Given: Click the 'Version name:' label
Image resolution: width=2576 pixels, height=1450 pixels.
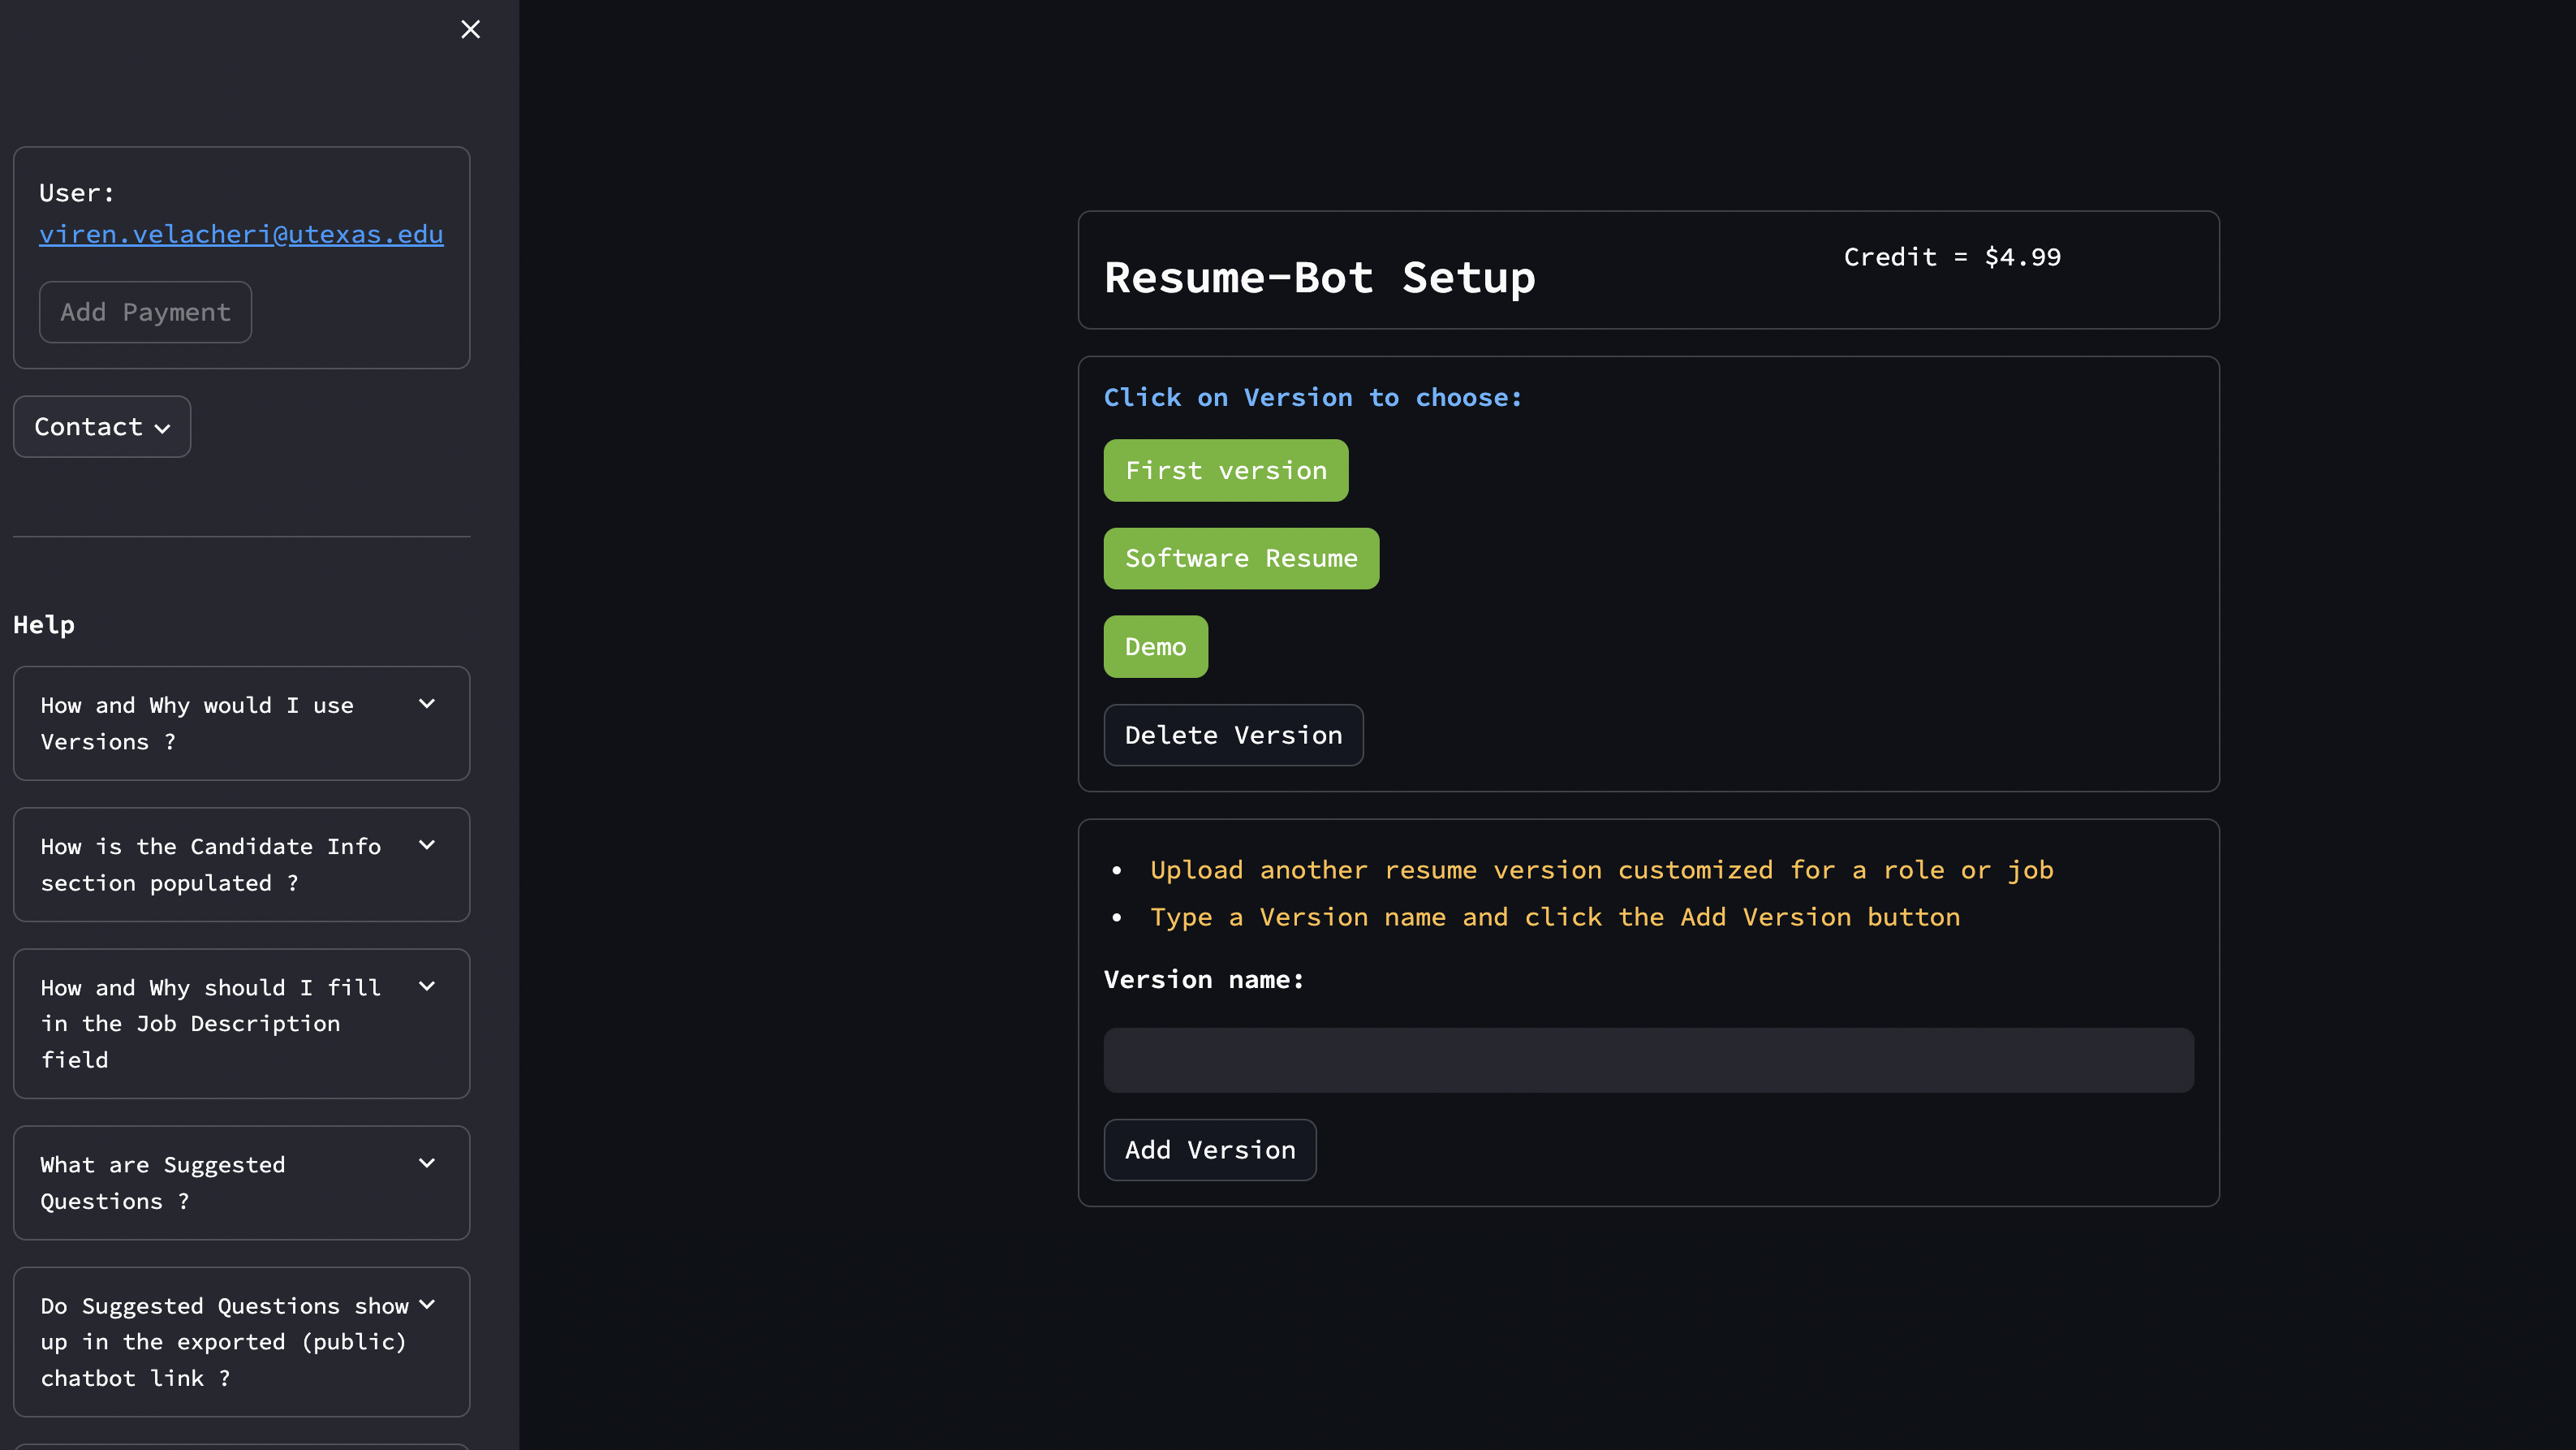Looking at the screenshot, I should [x=1204, y=980].
